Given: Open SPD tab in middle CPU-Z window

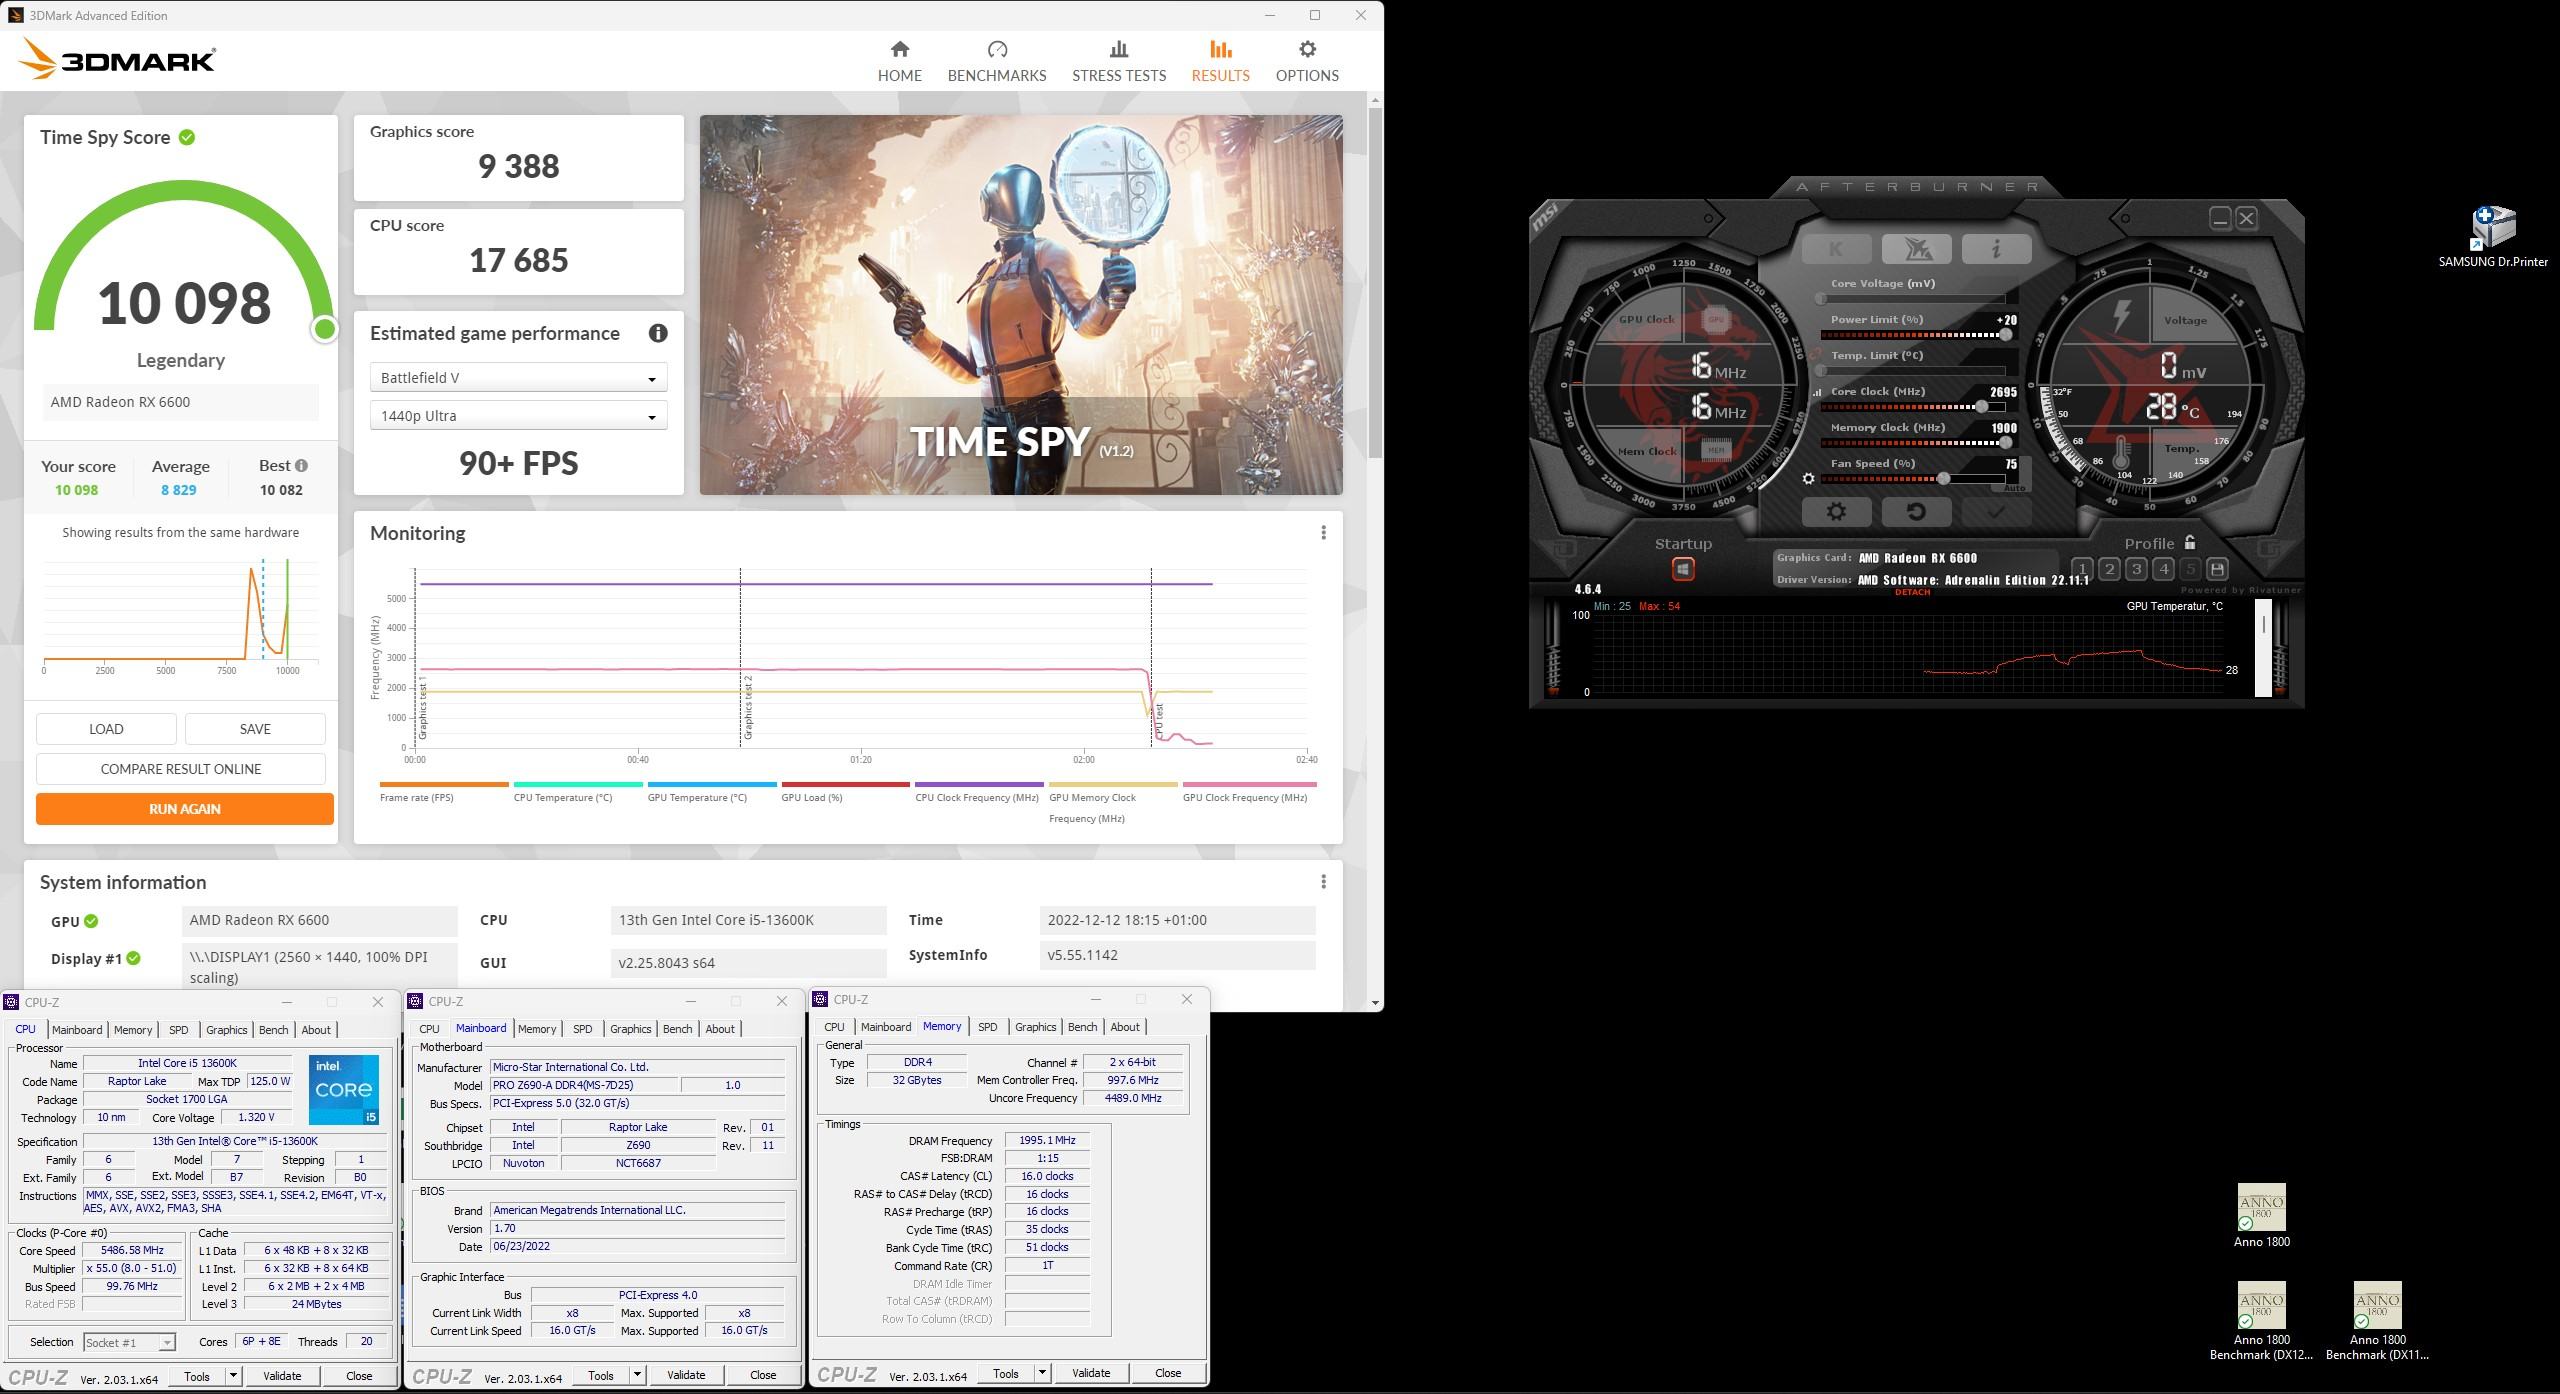Looking at the screenshot, I should click(x=582, y=1029).
